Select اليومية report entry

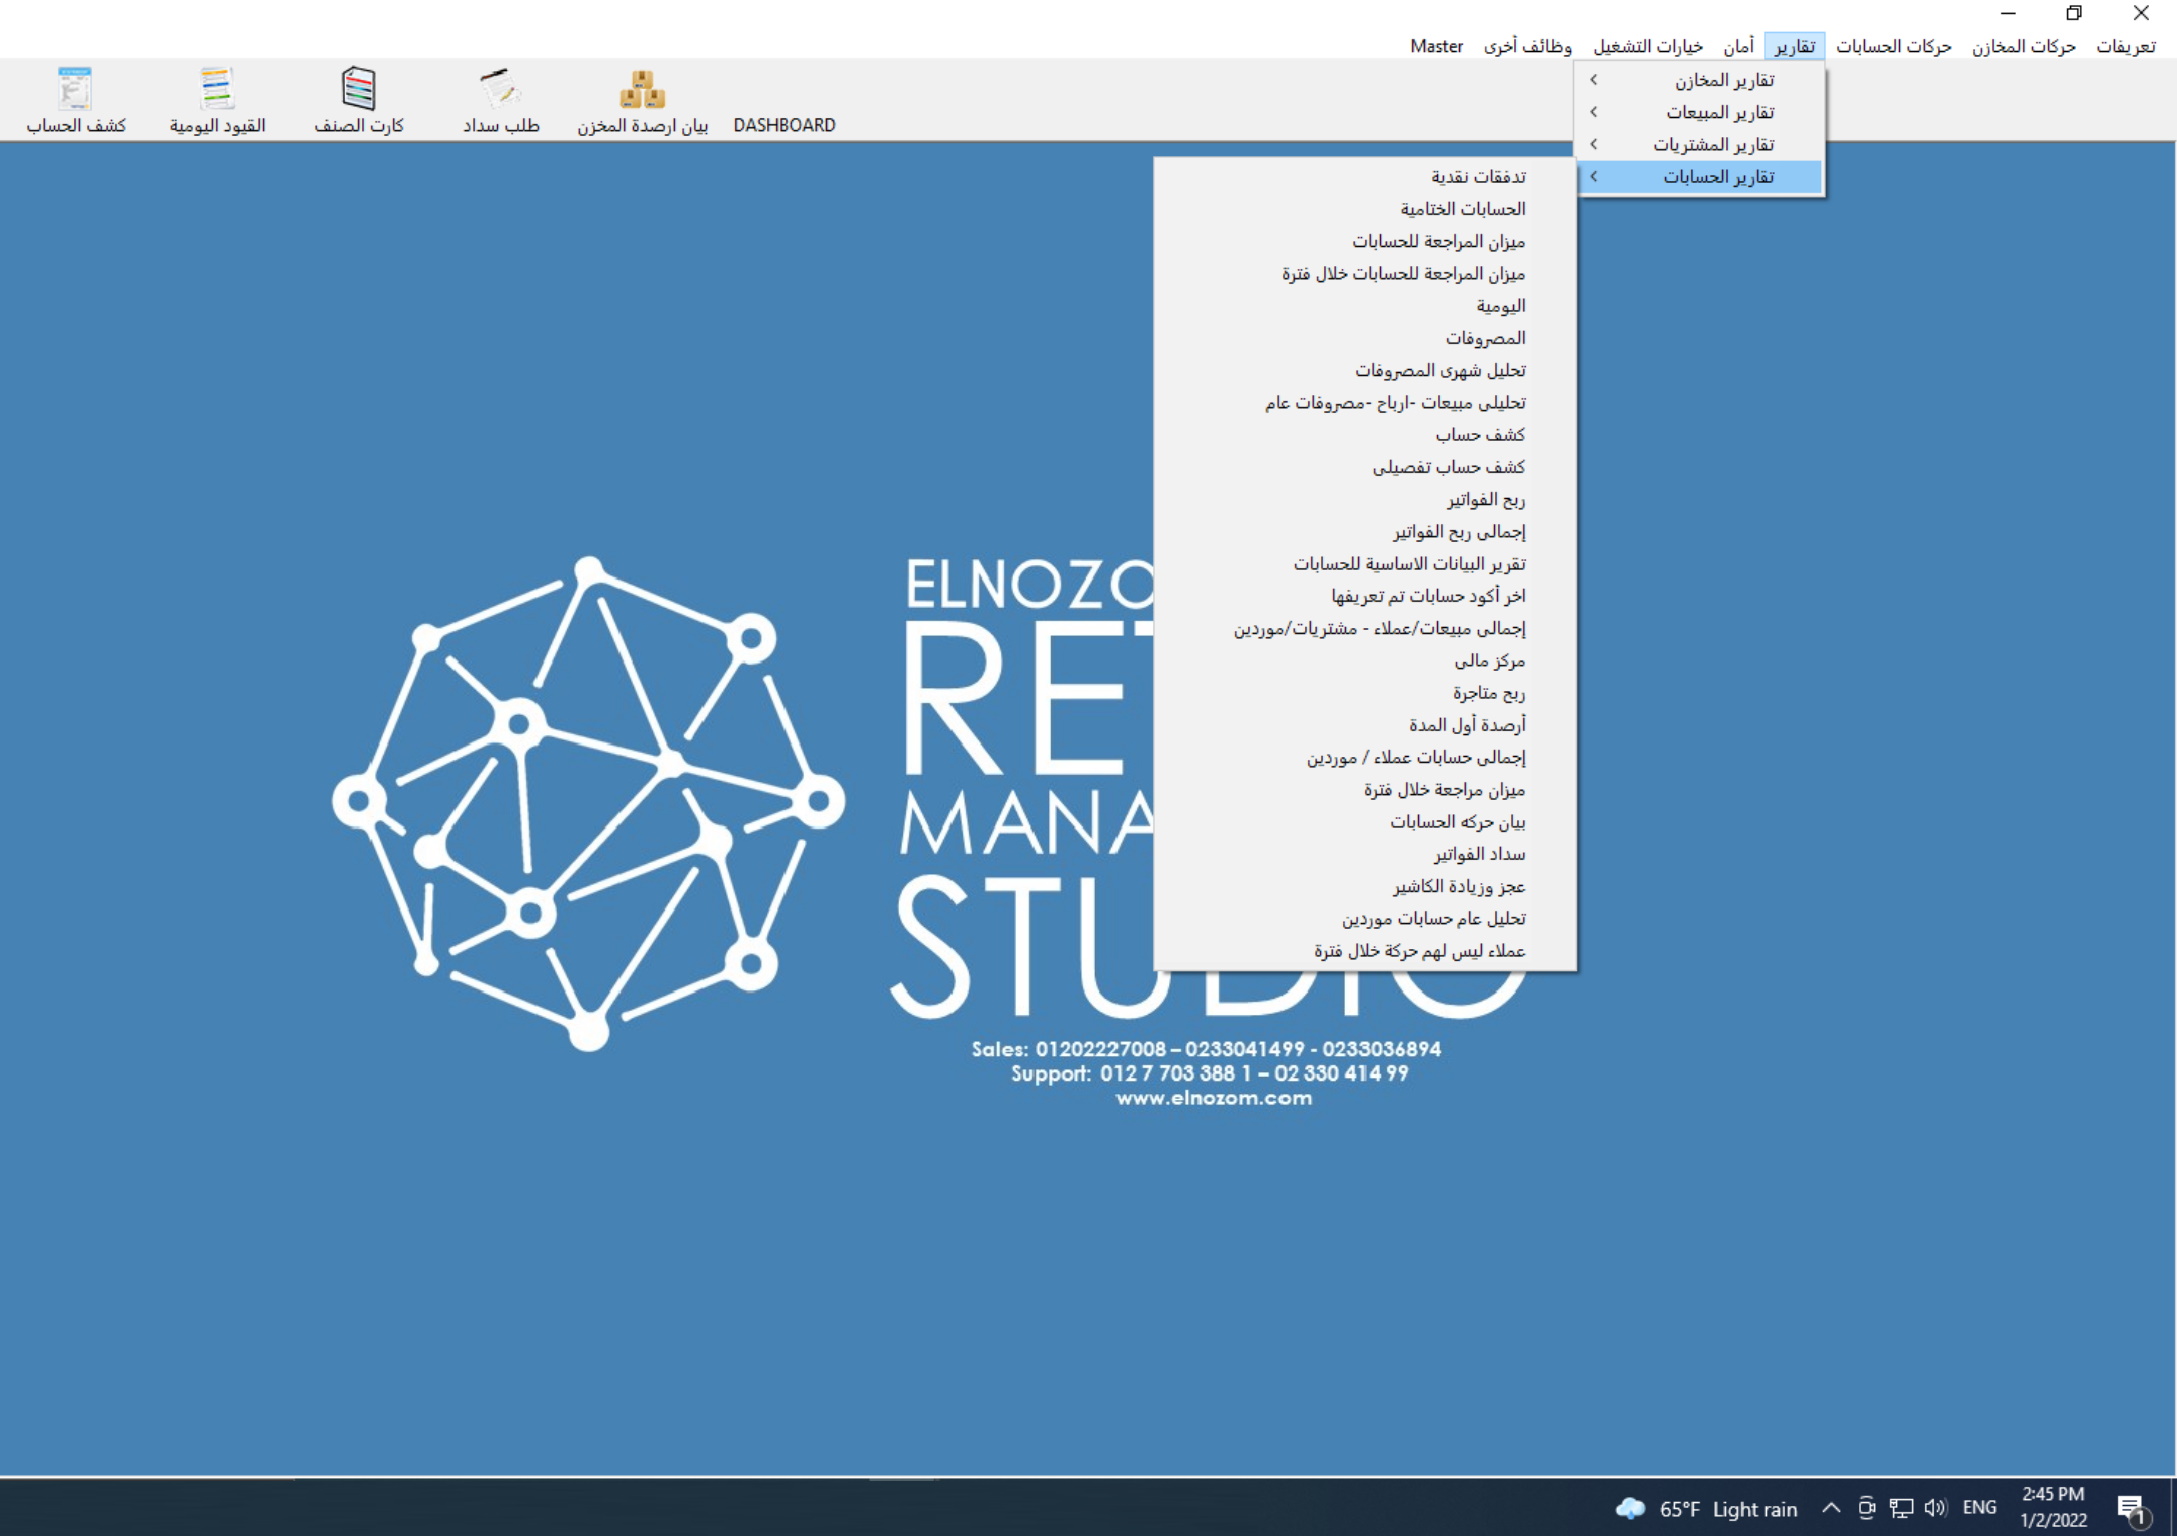click(1366, 306)
